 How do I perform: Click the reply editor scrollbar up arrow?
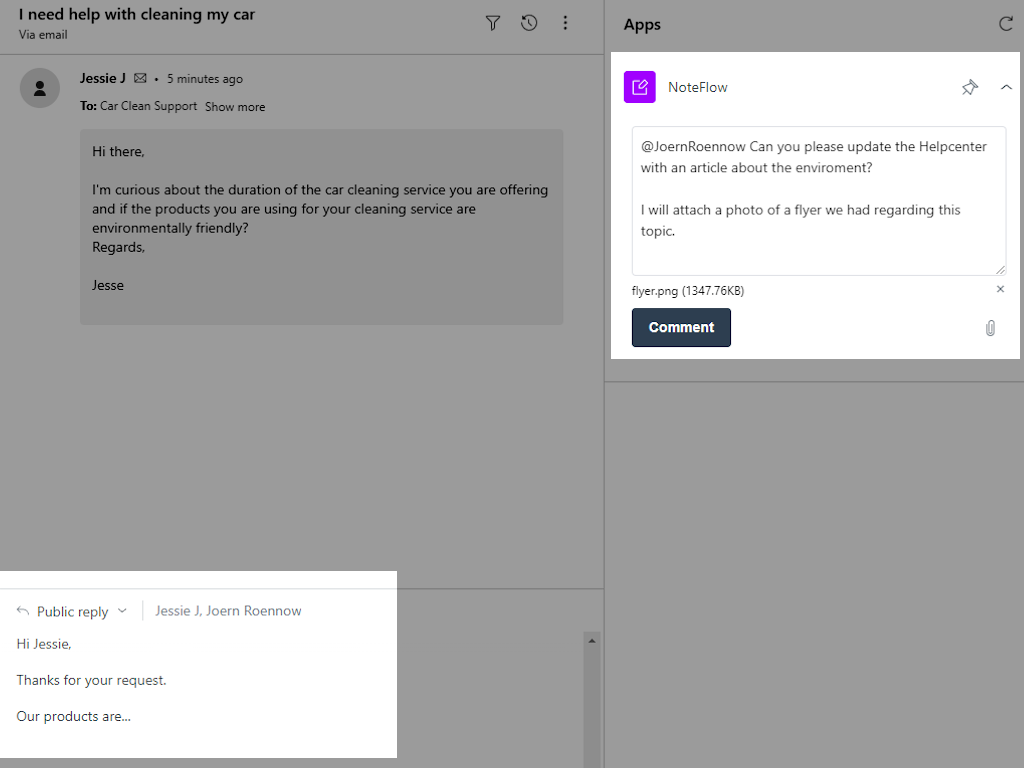point(591,640)
